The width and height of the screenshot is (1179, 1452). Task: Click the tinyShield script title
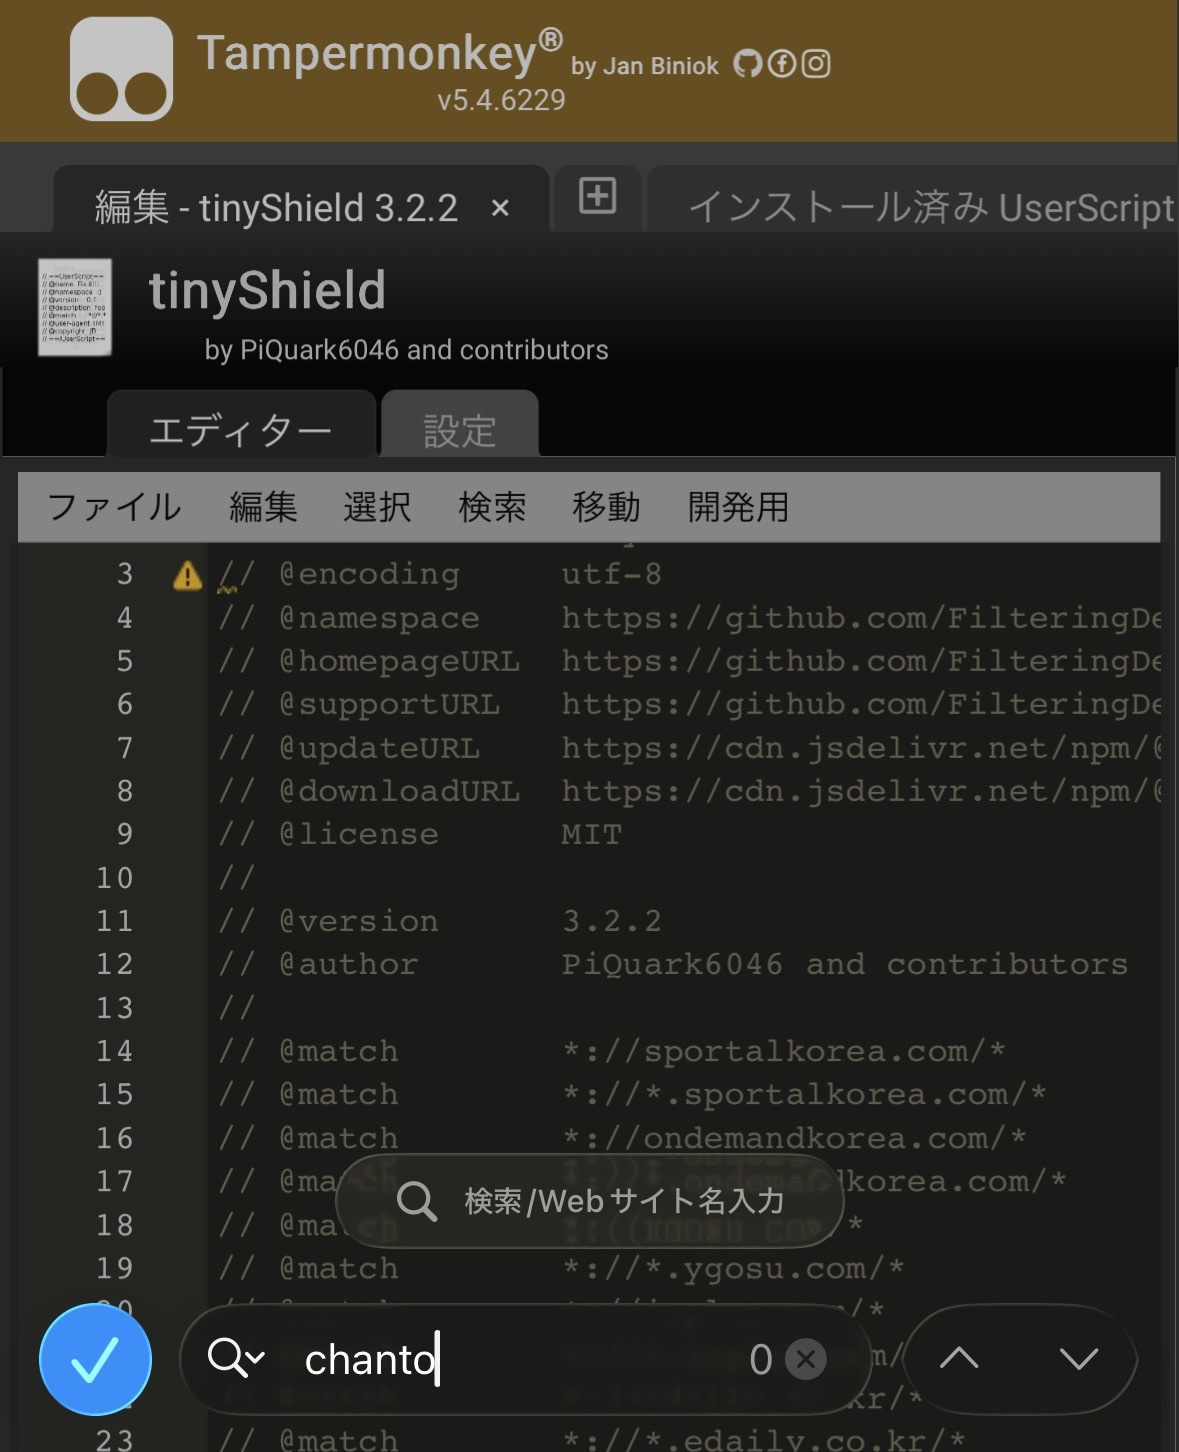pos(267,291)
